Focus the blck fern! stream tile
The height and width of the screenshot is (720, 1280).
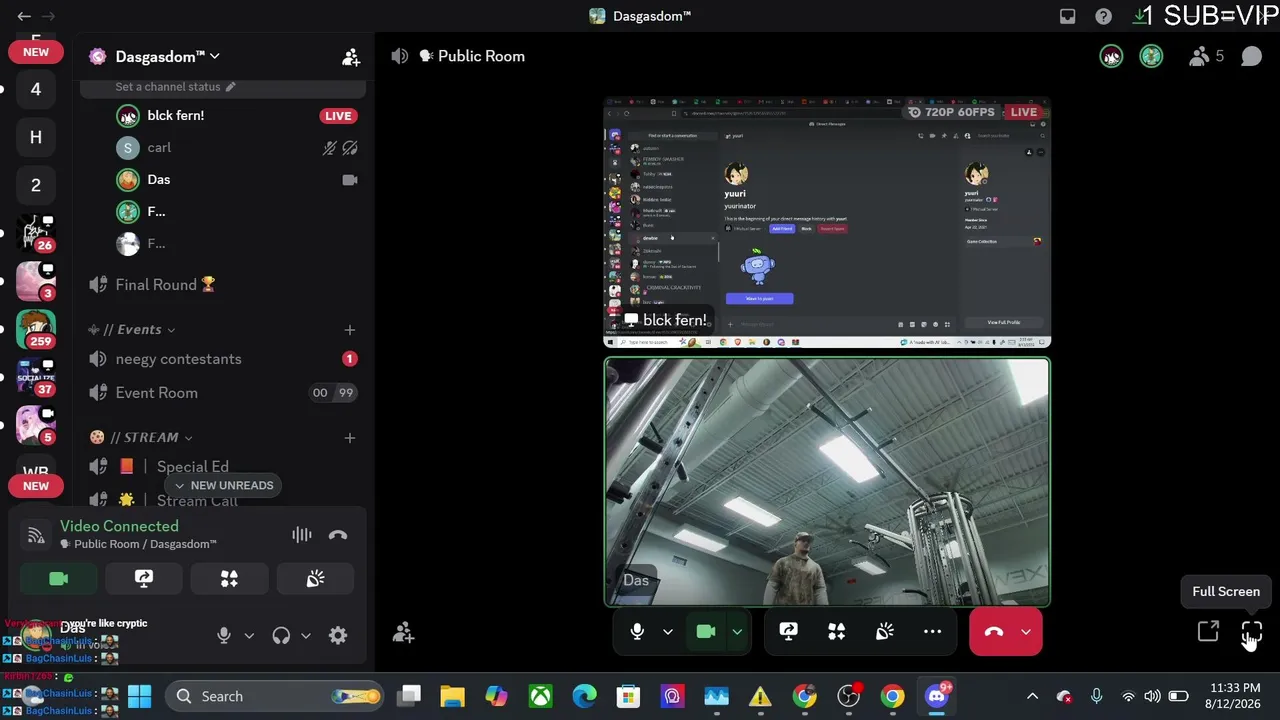(x=827, y=223)
